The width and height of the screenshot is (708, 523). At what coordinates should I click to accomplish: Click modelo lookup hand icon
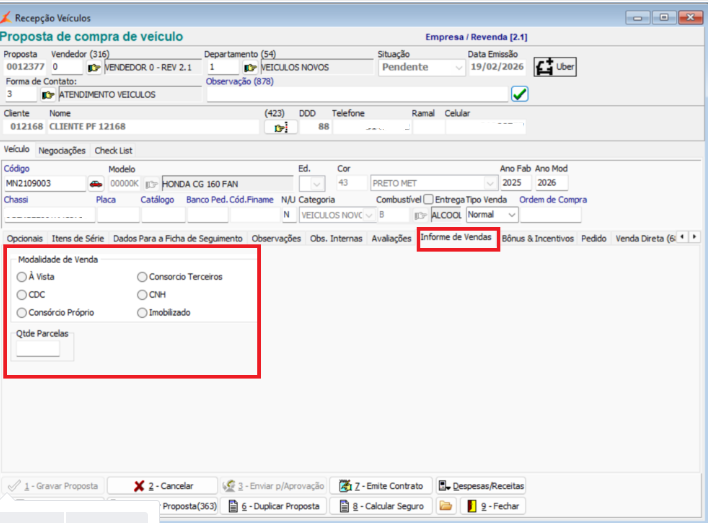coord(151,184)
